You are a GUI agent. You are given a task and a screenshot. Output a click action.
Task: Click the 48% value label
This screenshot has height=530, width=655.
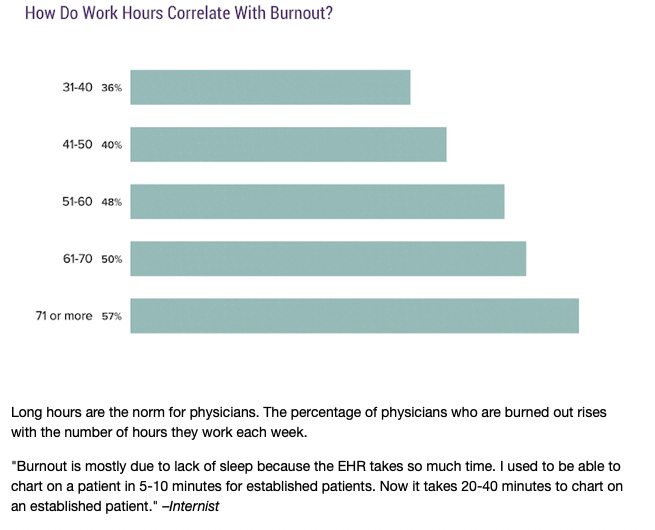pos(112,202)
